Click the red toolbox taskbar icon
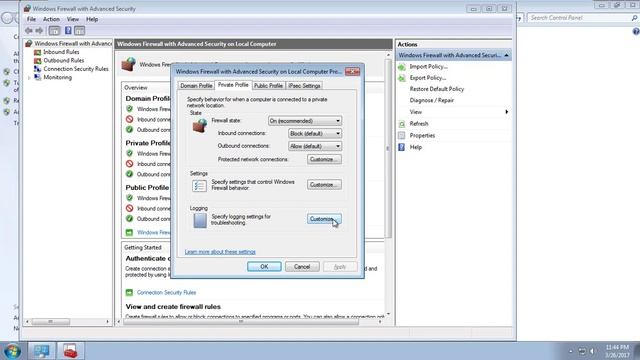 pyautogui.click(x=70, y=351)
